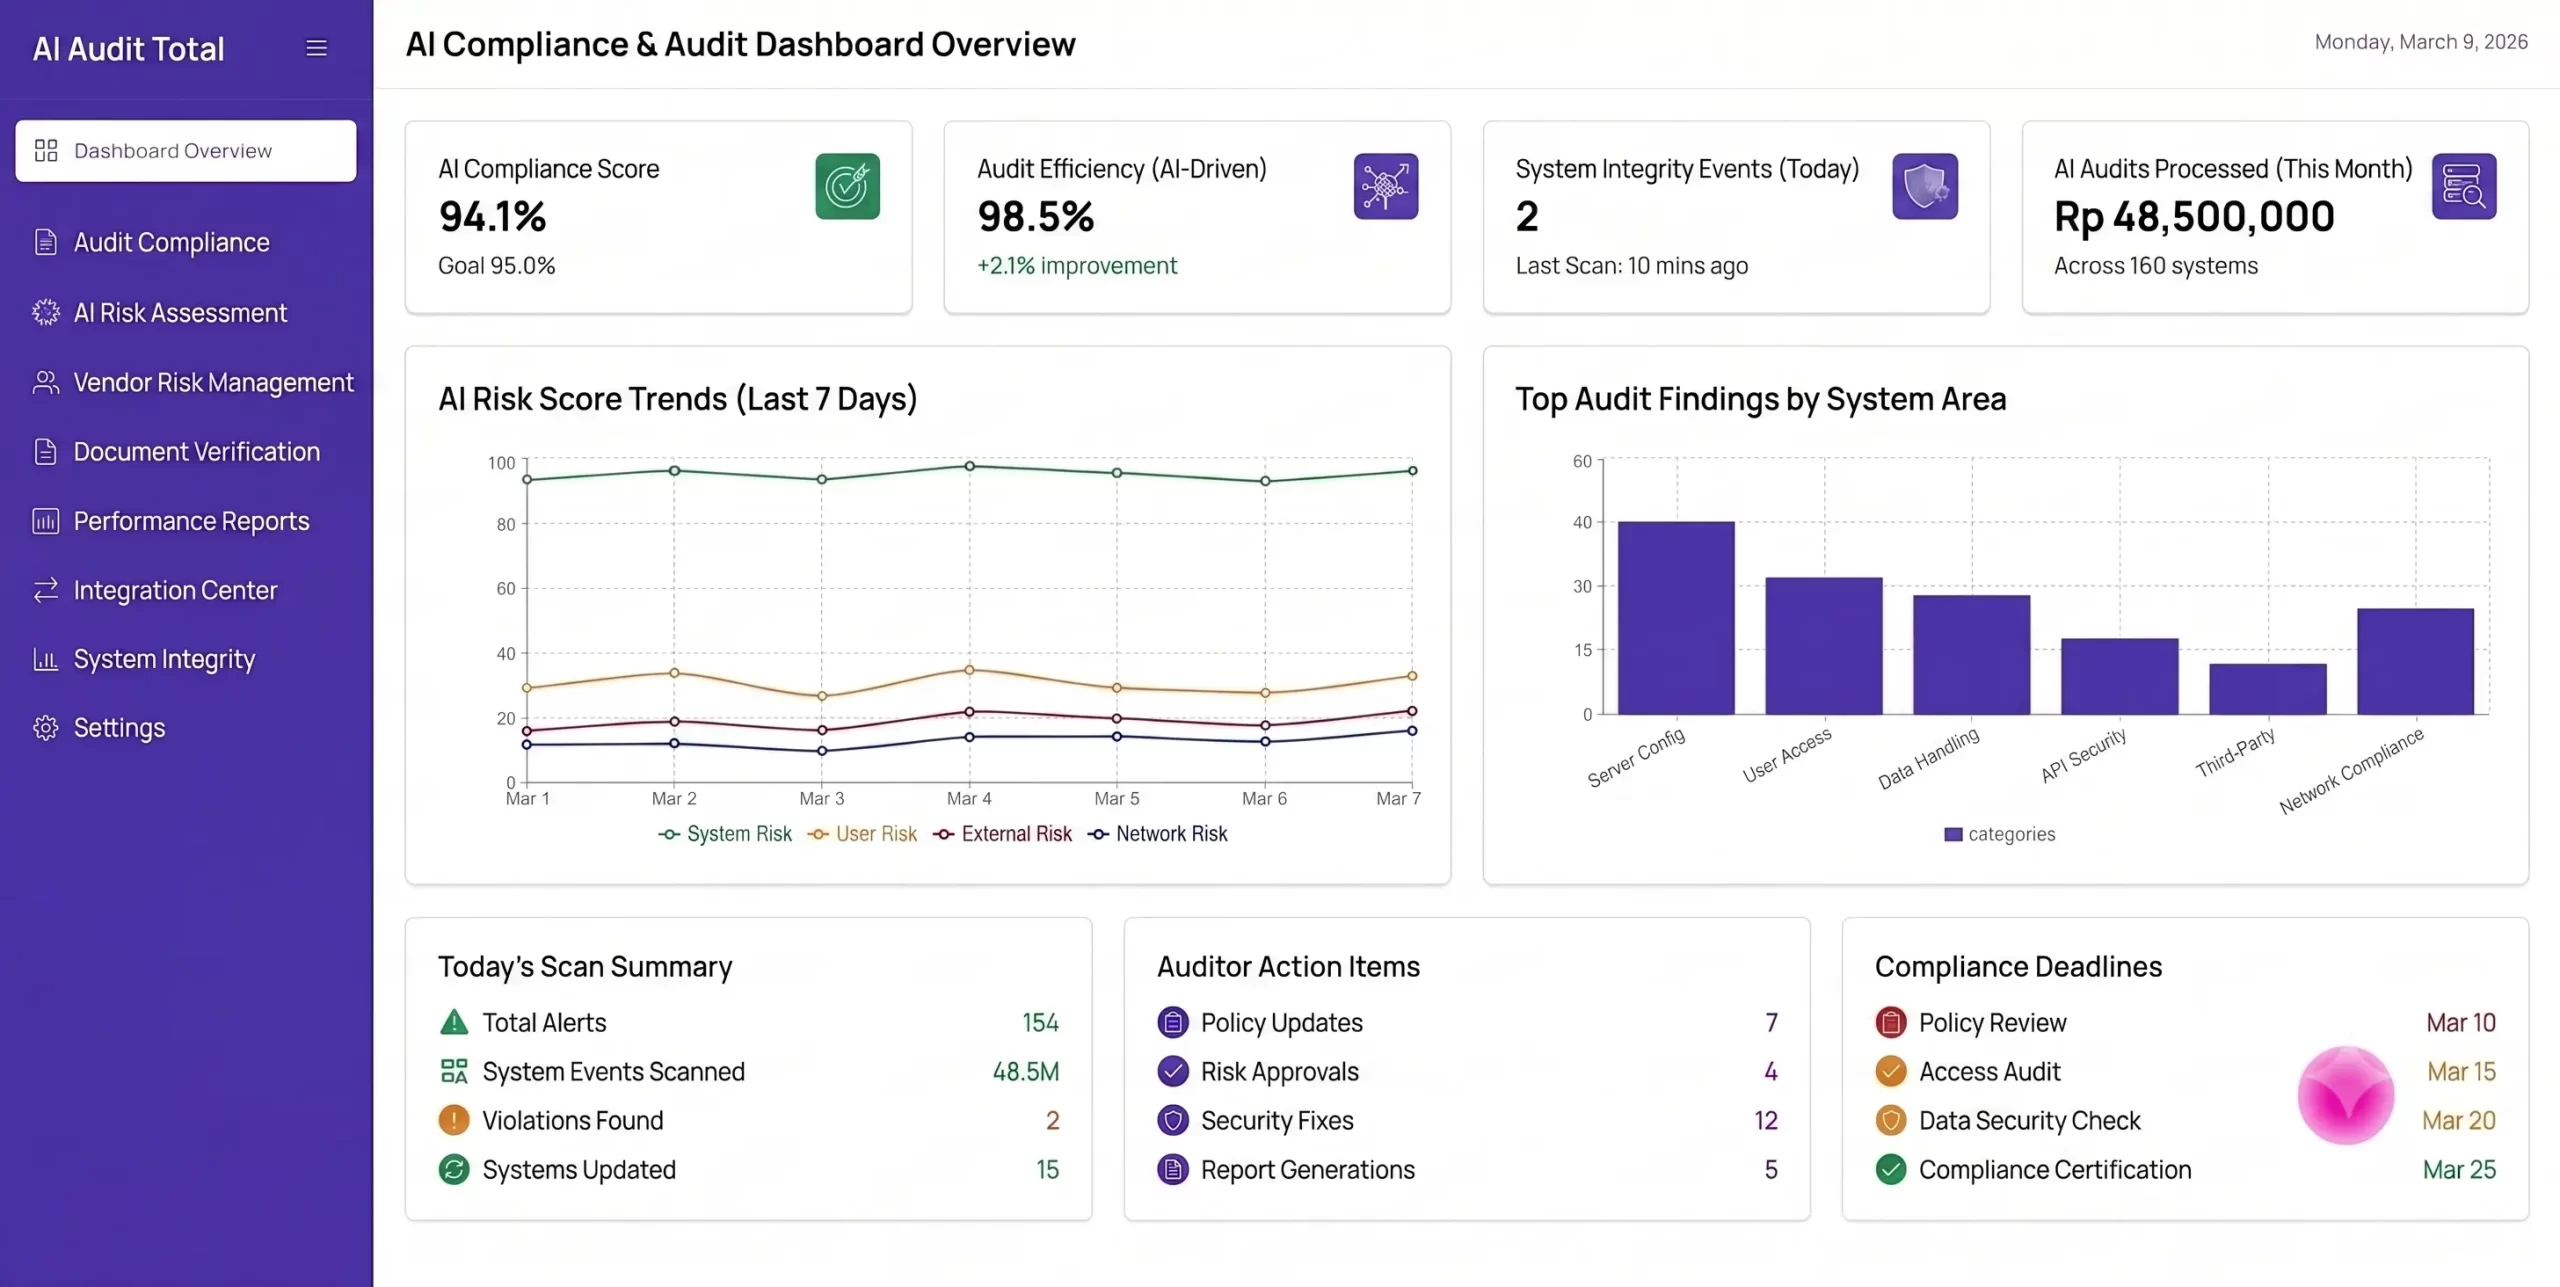2560x1287 pixels.
Task: Click the Violations Found exclamation icon
Action: [454, 1120]
